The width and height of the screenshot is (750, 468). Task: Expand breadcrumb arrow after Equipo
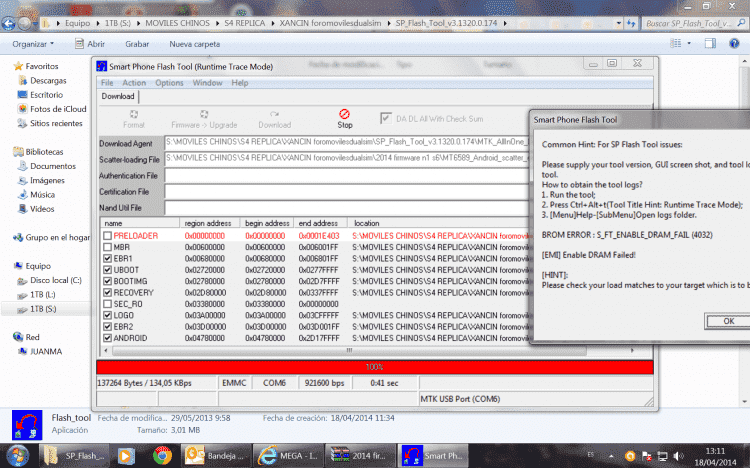[x=98, y=23]
